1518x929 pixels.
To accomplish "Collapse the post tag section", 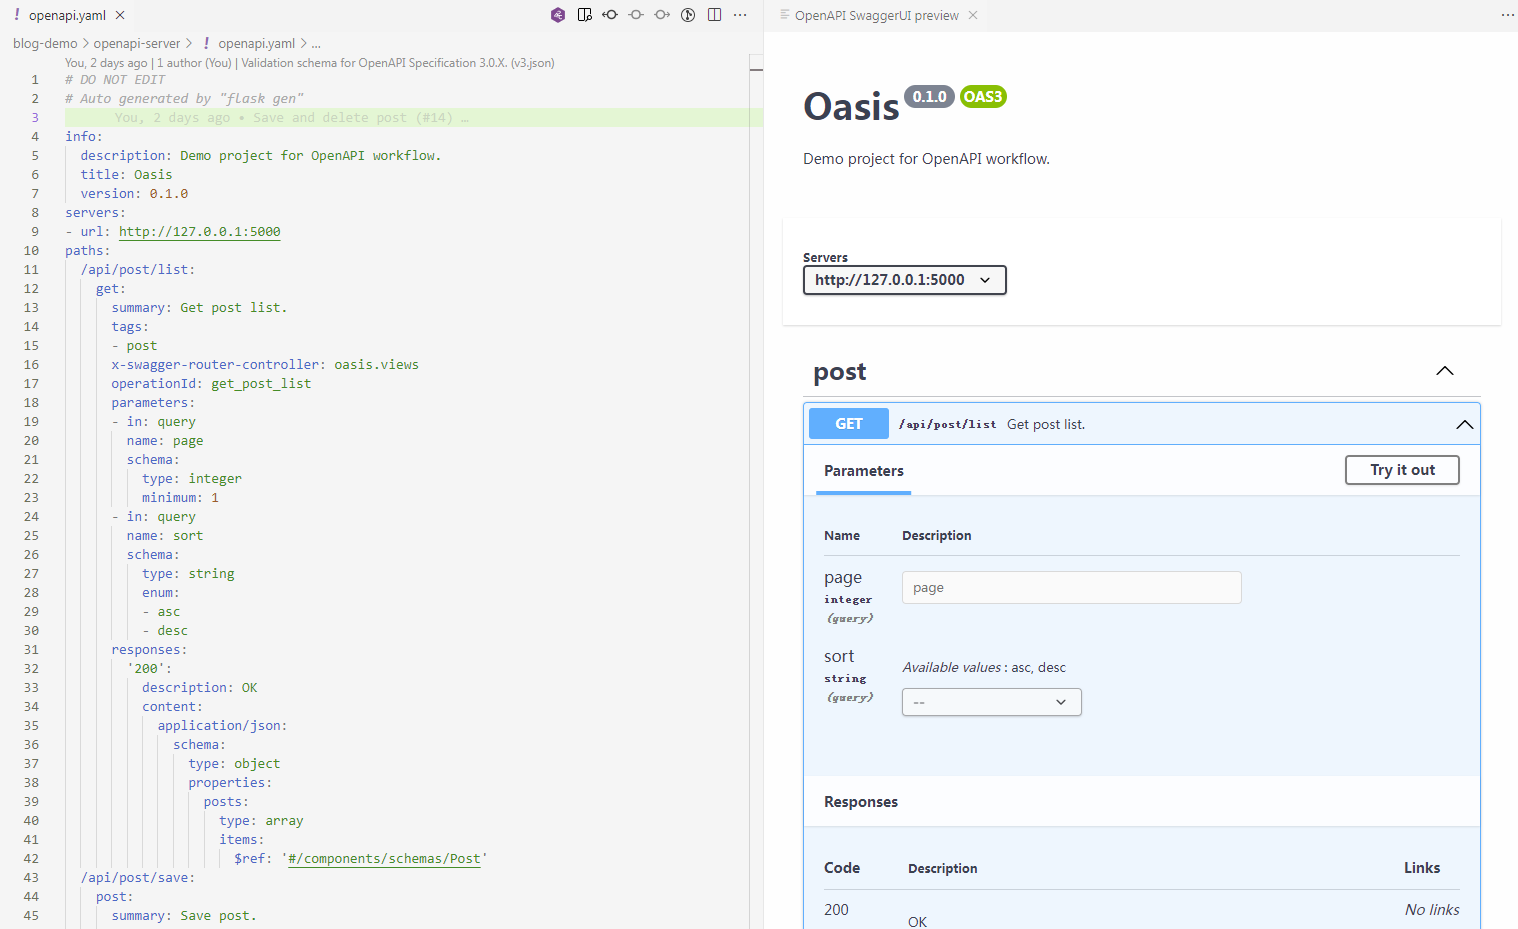I will click(1444, 371).
